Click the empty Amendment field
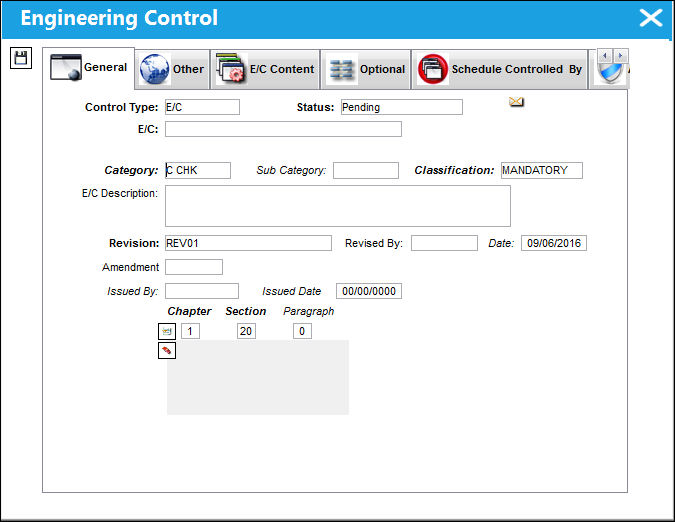Image resolution: width=675 pixels, height=522 pixels. tap(194, 267)
